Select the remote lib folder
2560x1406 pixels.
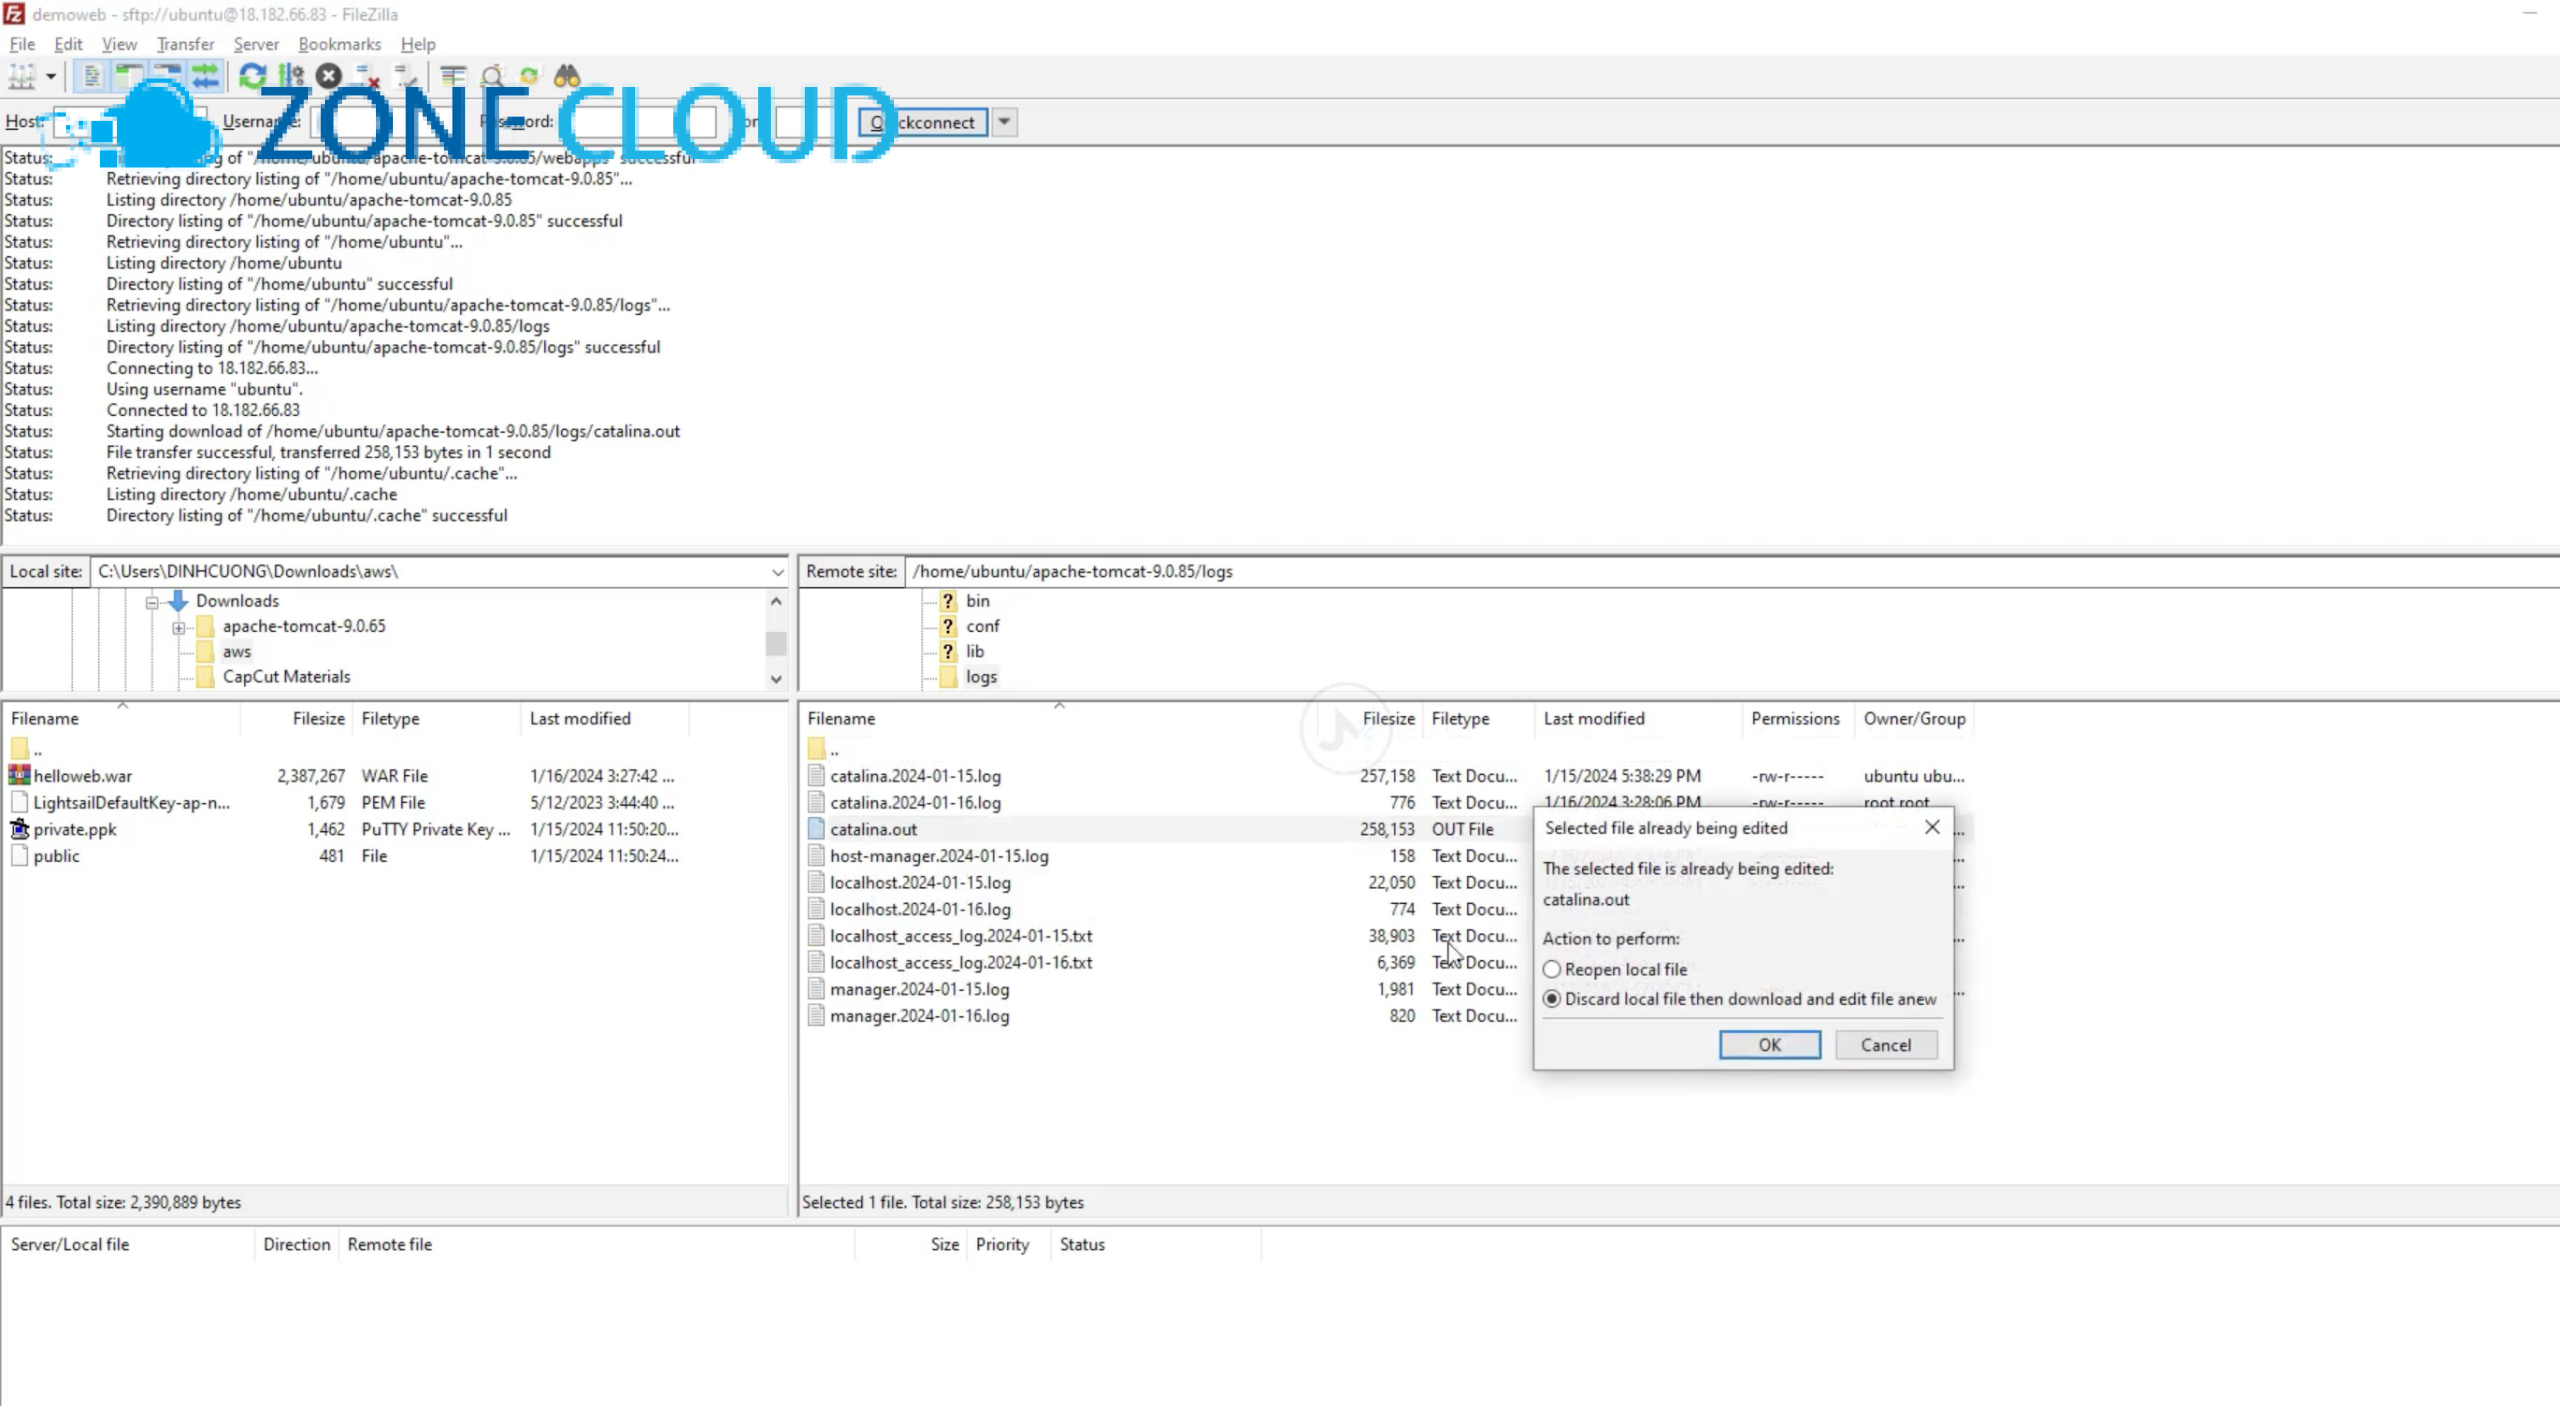(x=975, y=651)
